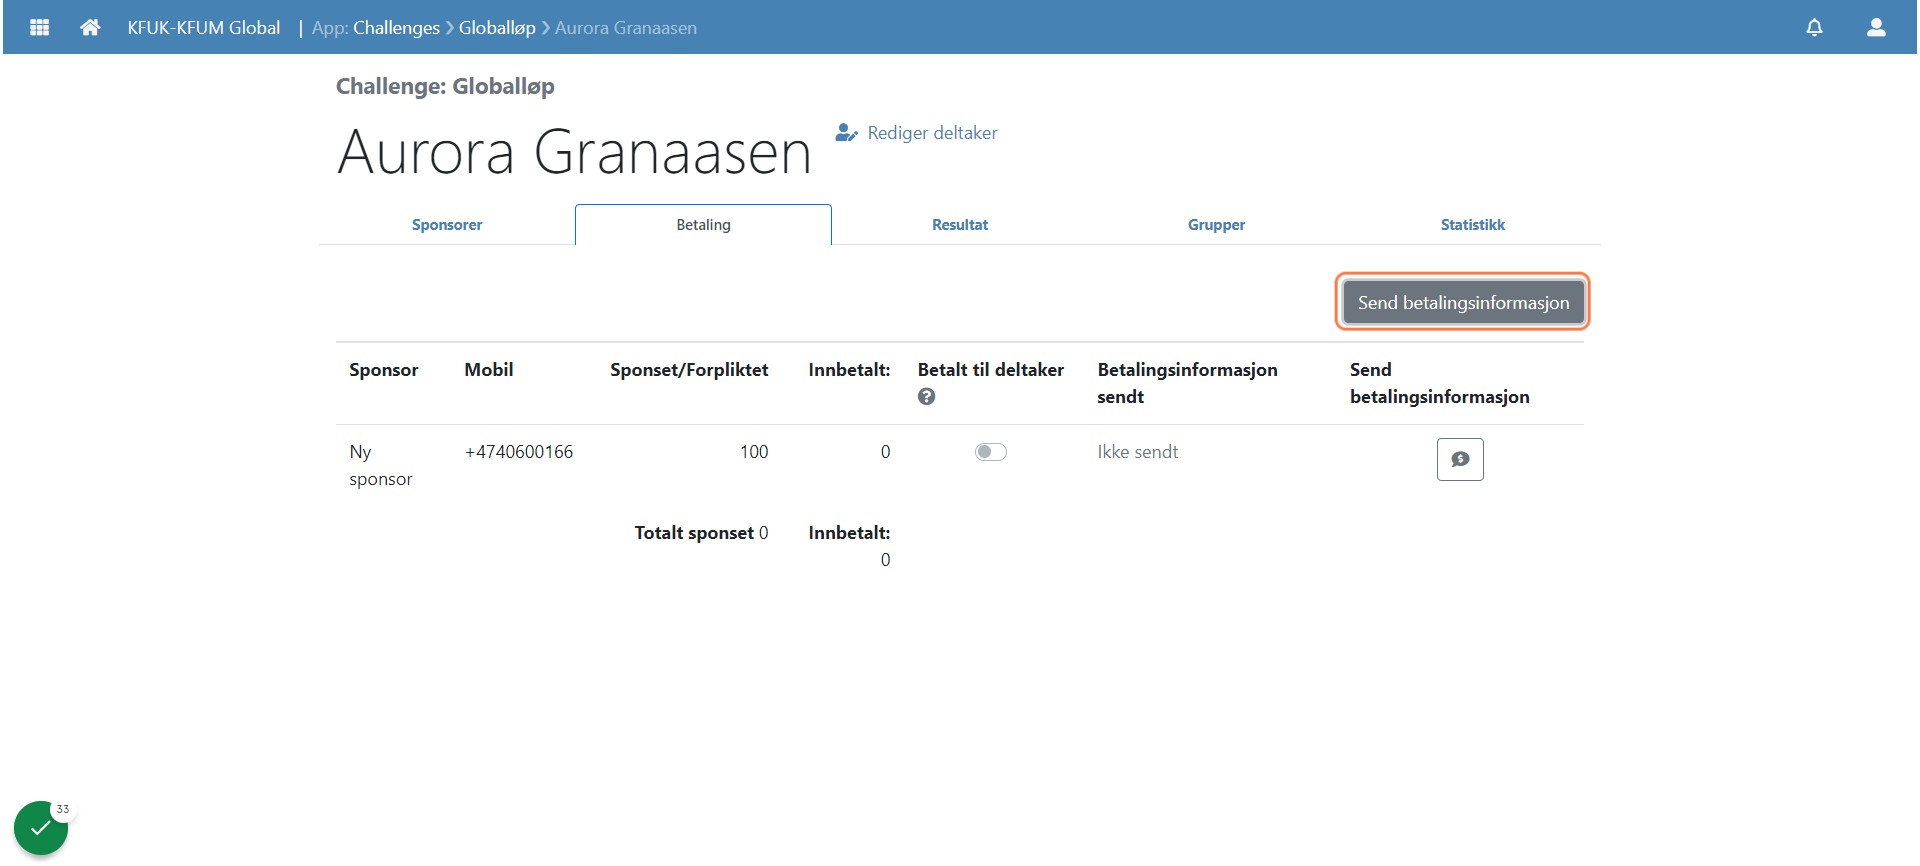Image resolution: width=1920 pixels, height=866 pixels.
Task: Click the help icon under Betalt til deltaker
Action: tap(927, 397)
